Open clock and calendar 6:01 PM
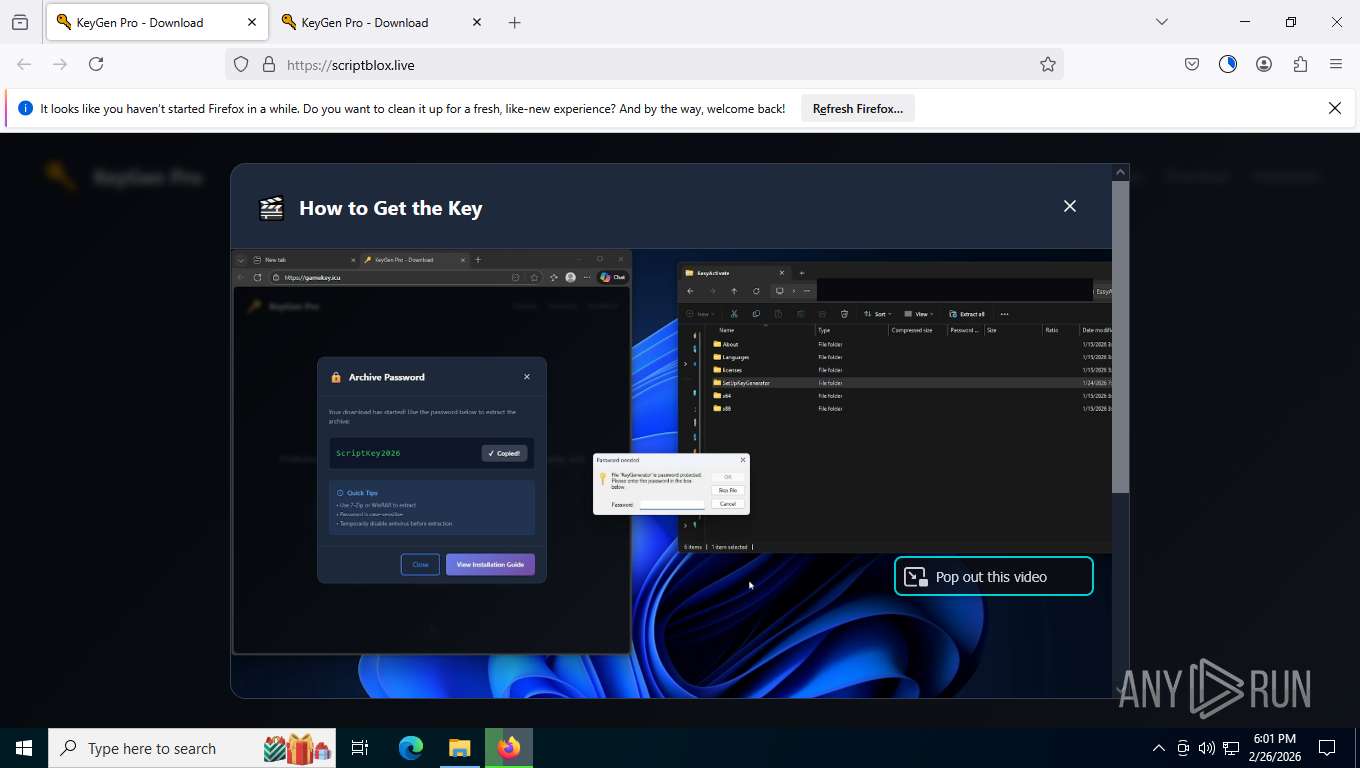 pyautogui.click(x=1274, y=748)
